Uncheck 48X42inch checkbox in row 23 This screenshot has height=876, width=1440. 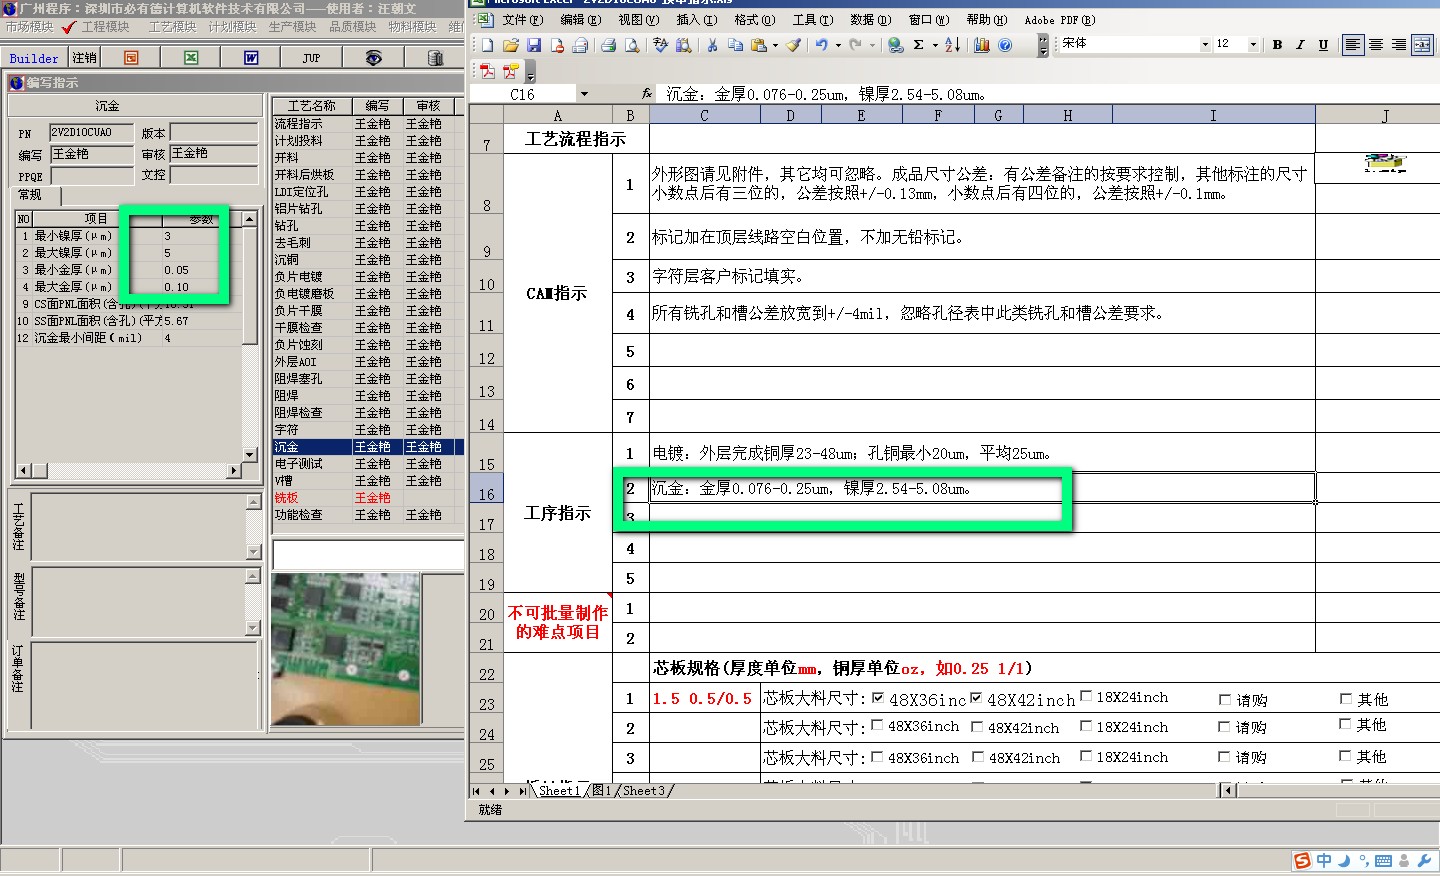point(976,698)
